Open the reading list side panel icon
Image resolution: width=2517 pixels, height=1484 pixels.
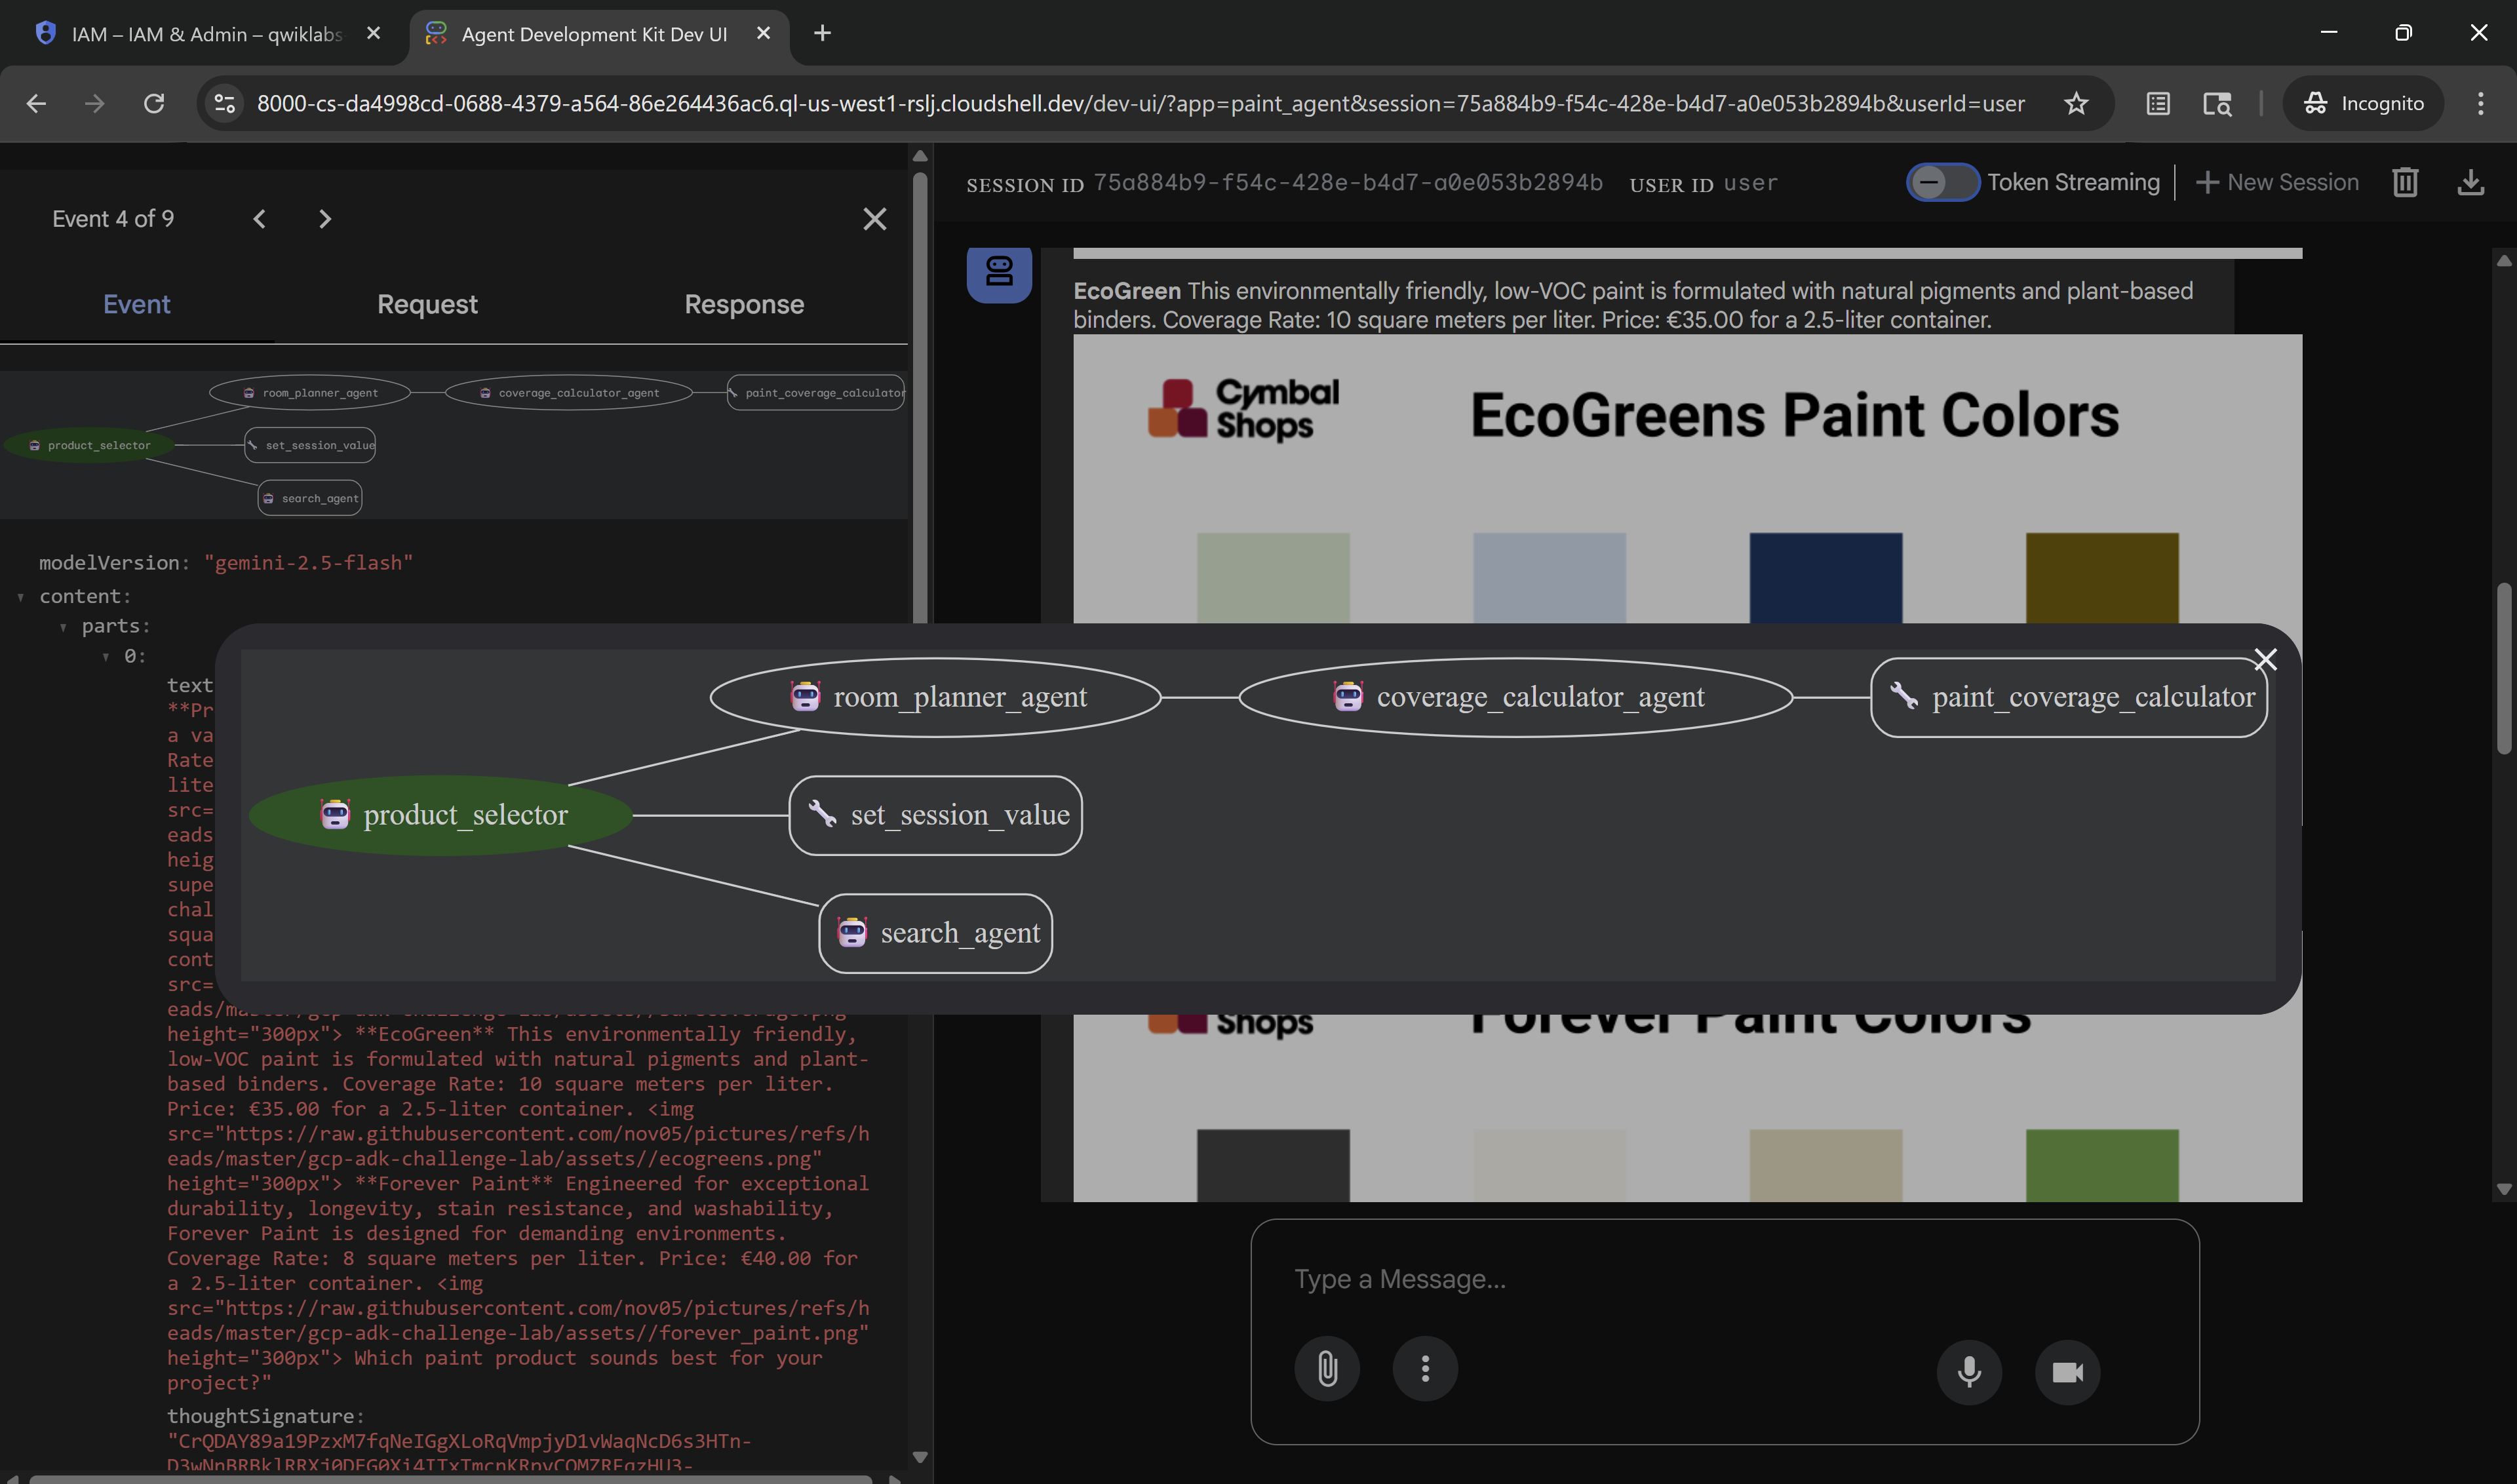[2158, 103]
